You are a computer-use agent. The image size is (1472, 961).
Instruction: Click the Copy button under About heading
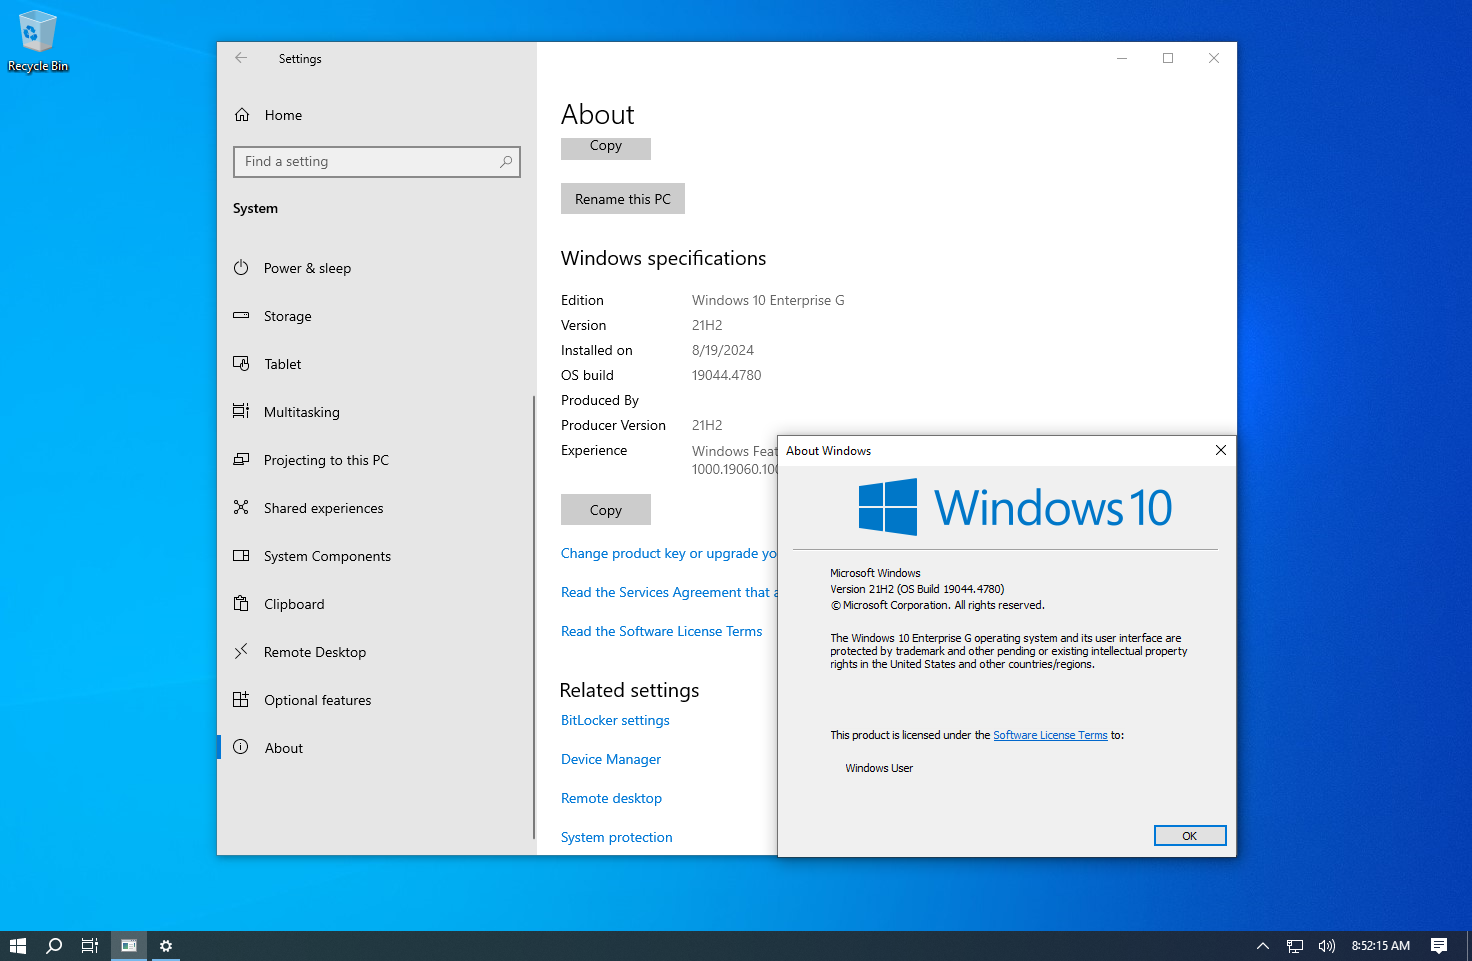tap(606, 147)
